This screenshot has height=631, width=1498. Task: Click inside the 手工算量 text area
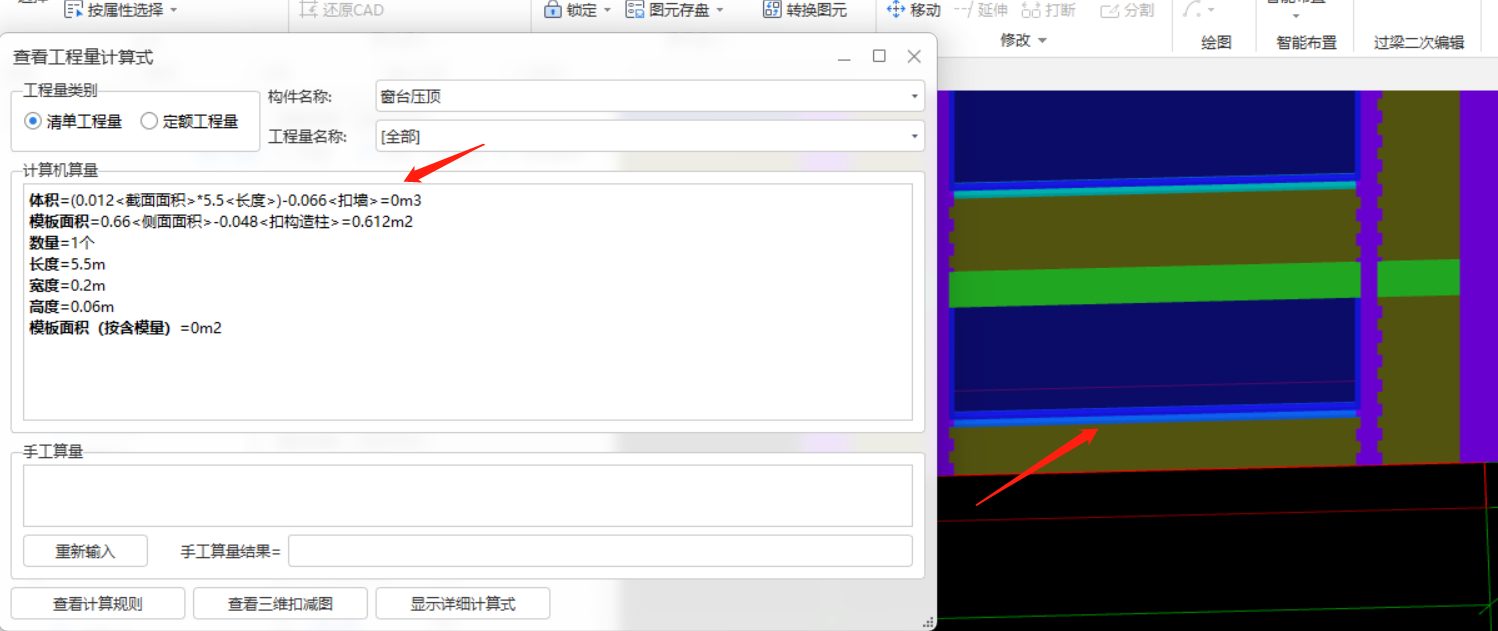point(468,495)
